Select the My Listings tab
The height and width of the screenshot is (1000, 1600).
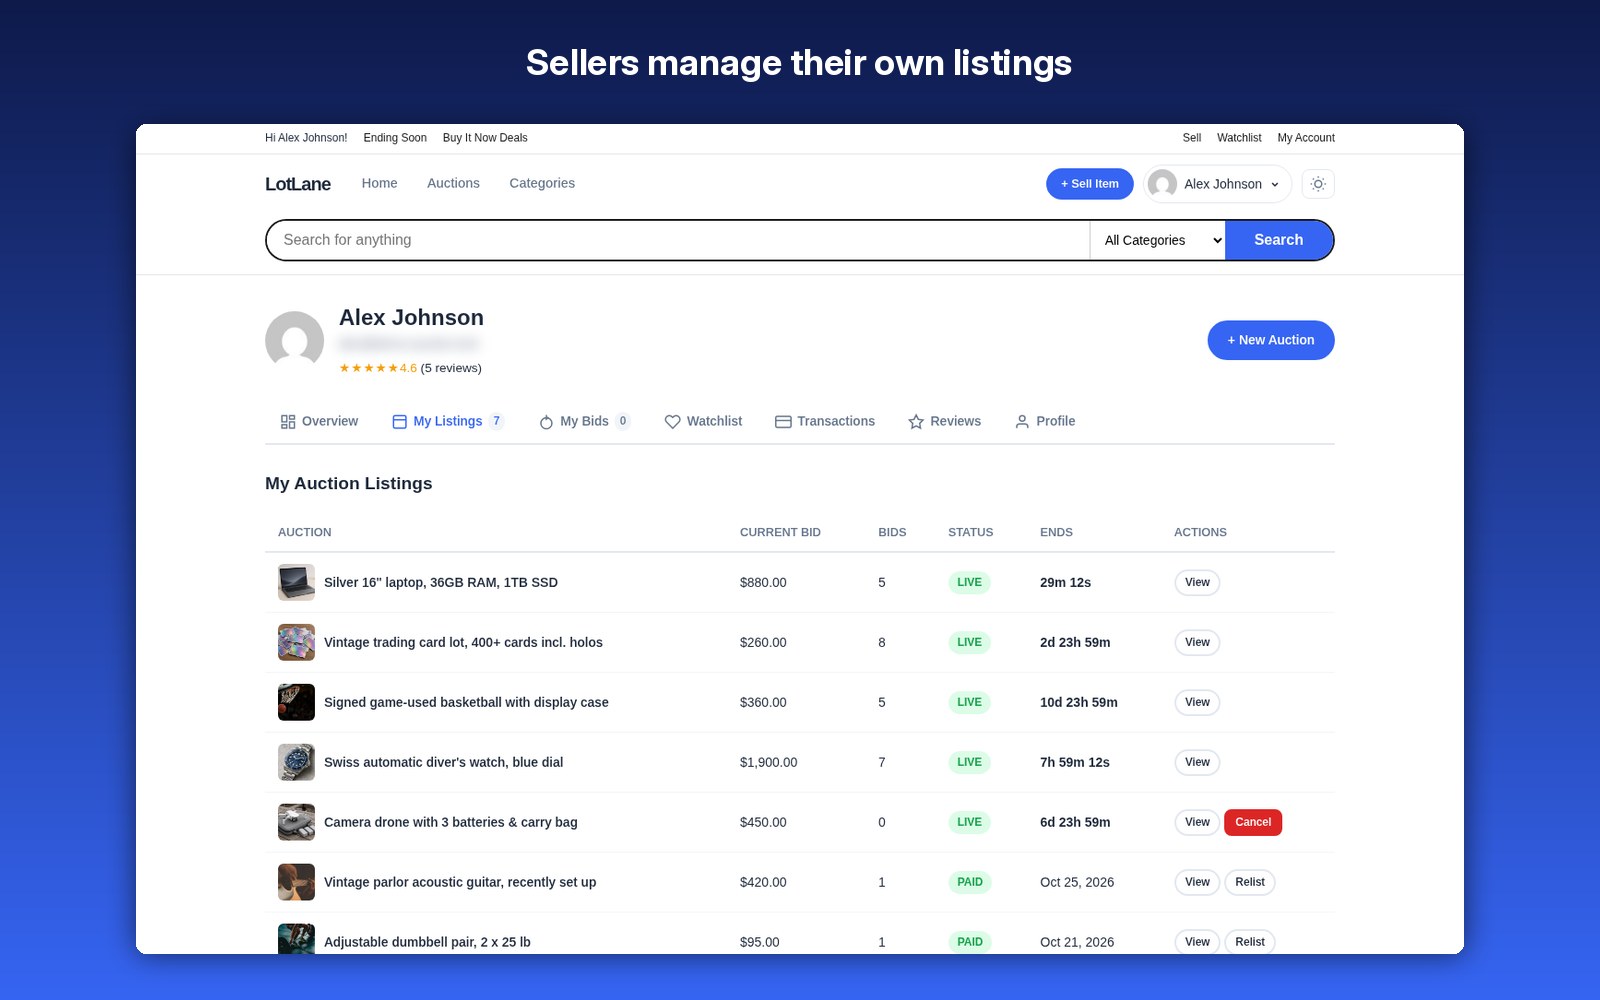tap(448, 421)
